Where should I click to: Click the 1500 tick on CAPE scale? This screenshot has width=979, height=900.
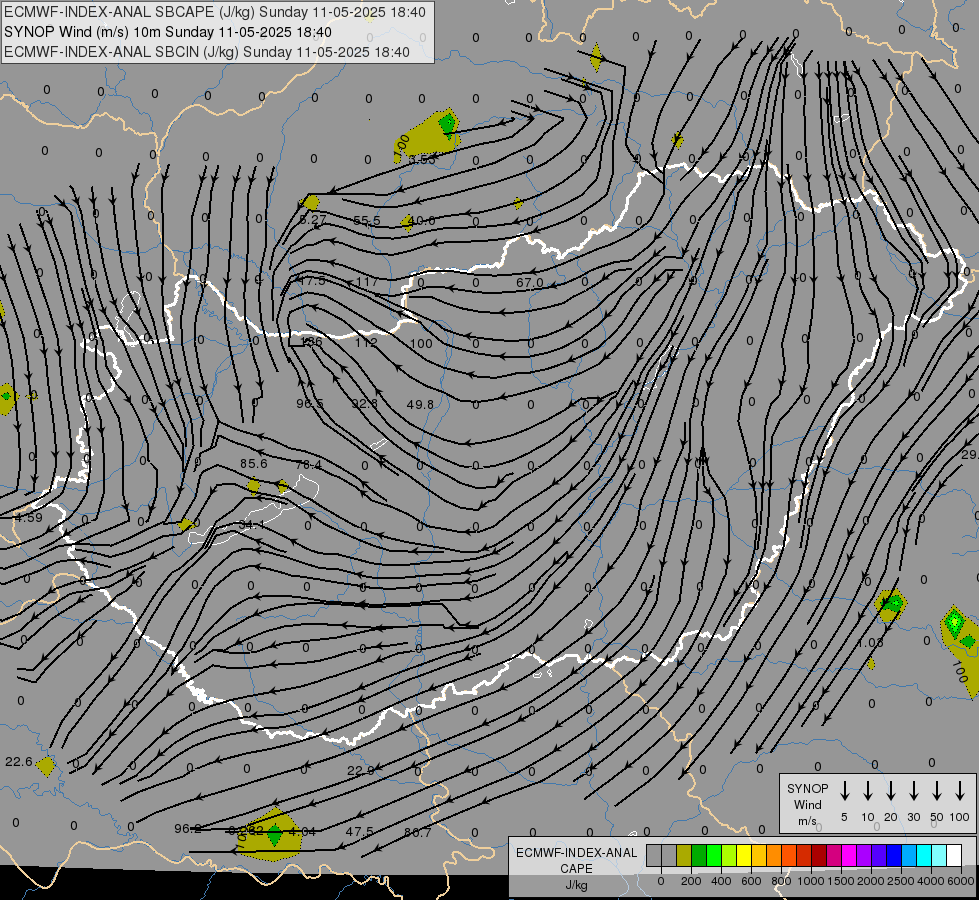tap(840, 881)
